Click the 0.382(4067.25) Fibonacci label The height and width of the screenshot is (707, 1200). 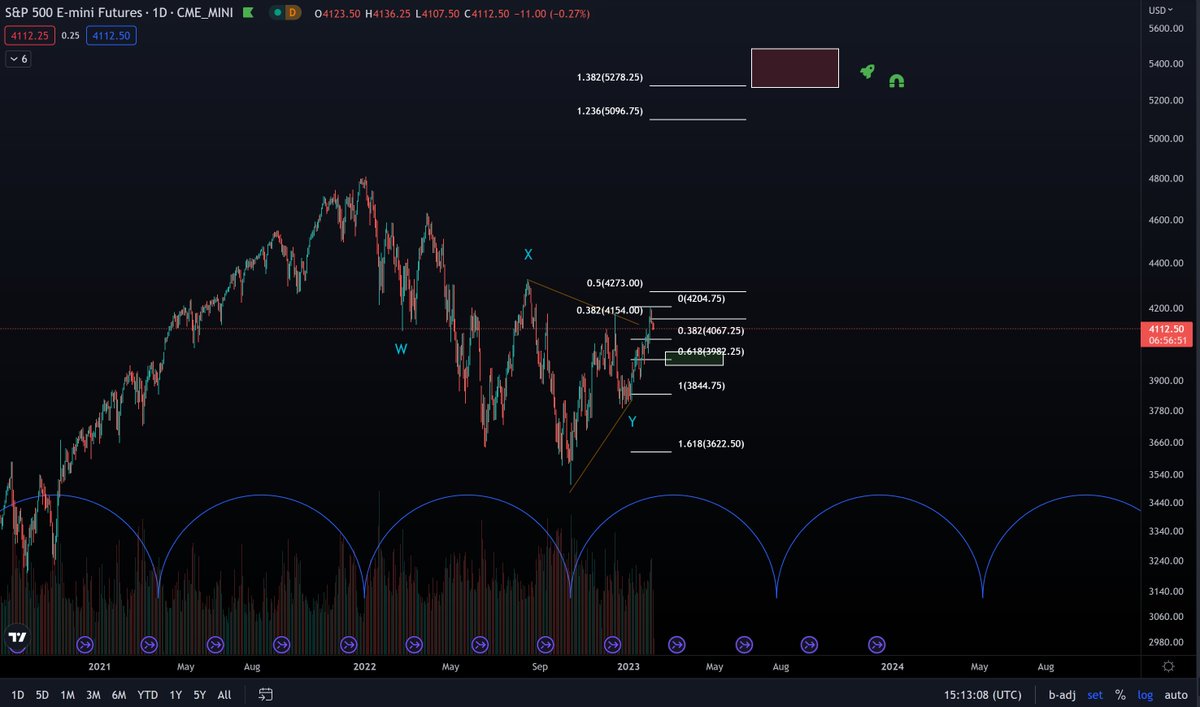(711, 330)
